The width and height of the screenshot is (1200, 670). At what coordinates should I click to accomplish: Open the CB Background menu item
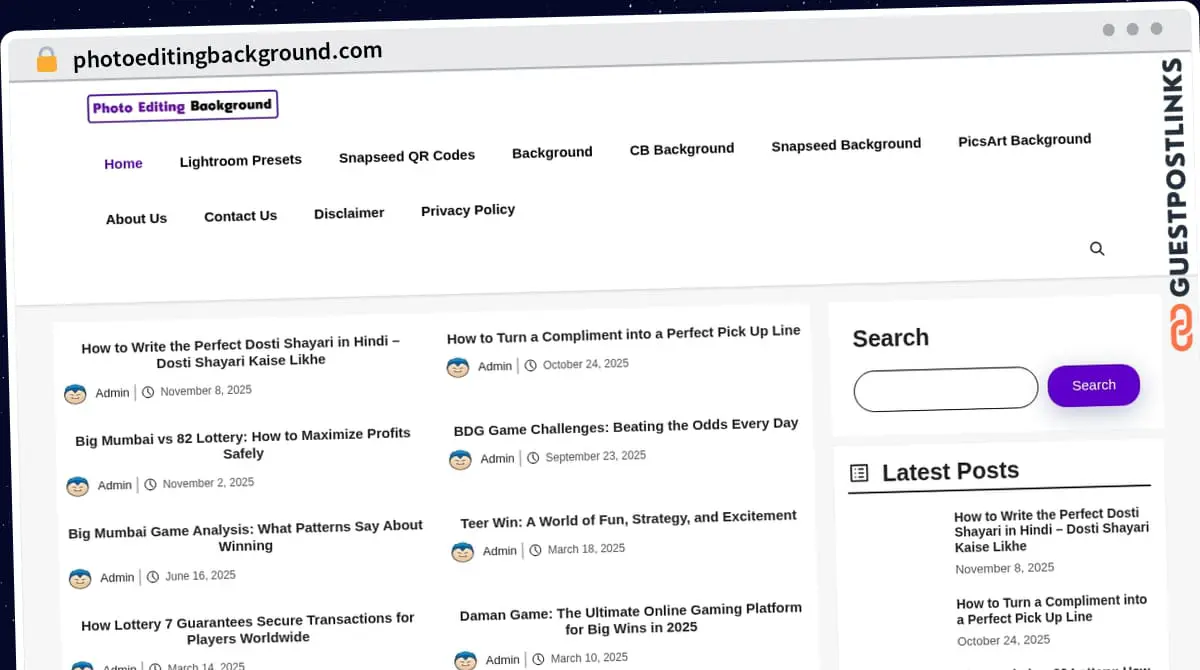[681, 149]
